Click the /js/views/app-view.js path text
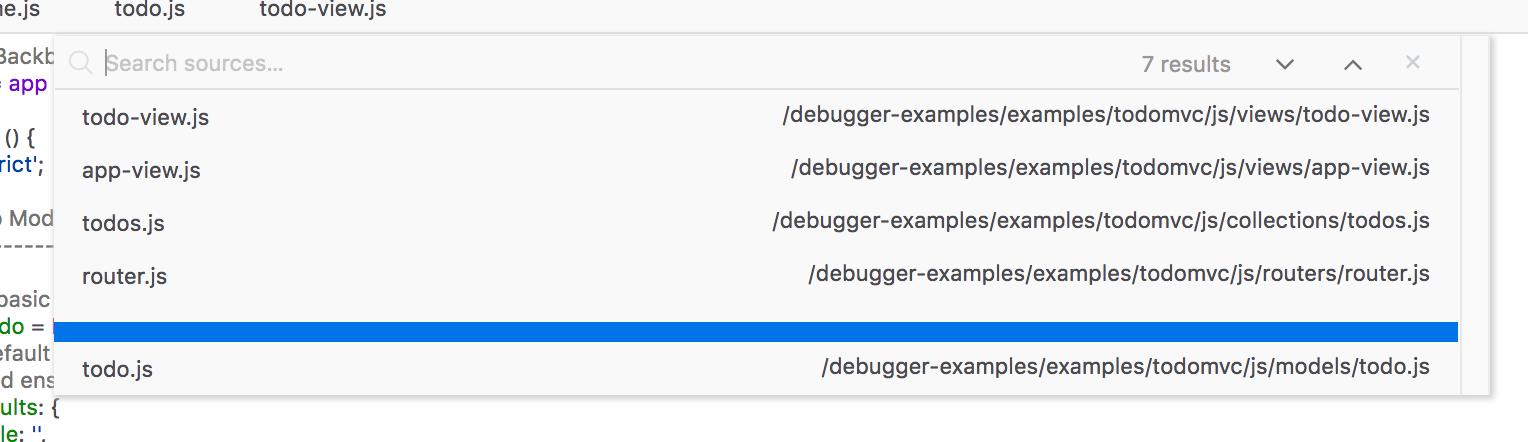The height and width of the screenshot is (442, 1528). point(1109,168)
